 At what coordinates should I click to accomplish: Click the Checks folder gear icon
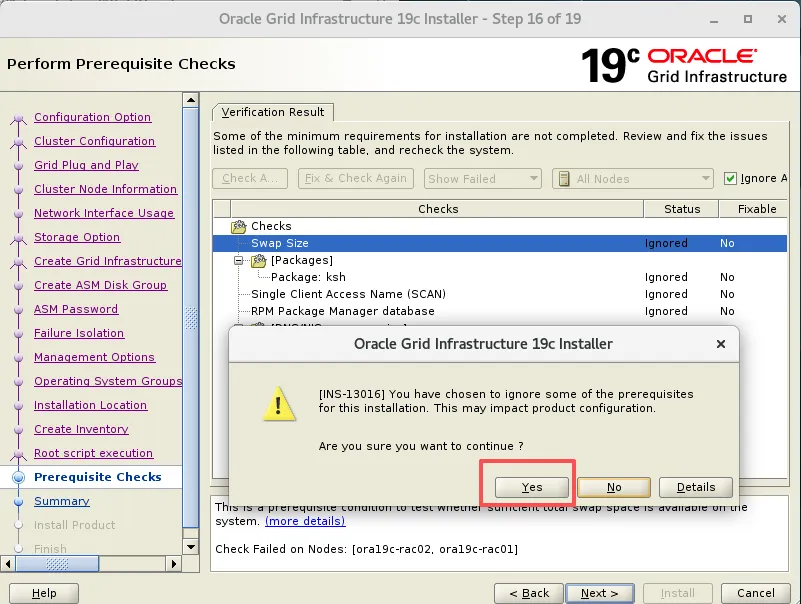click(x=239, y=226)
